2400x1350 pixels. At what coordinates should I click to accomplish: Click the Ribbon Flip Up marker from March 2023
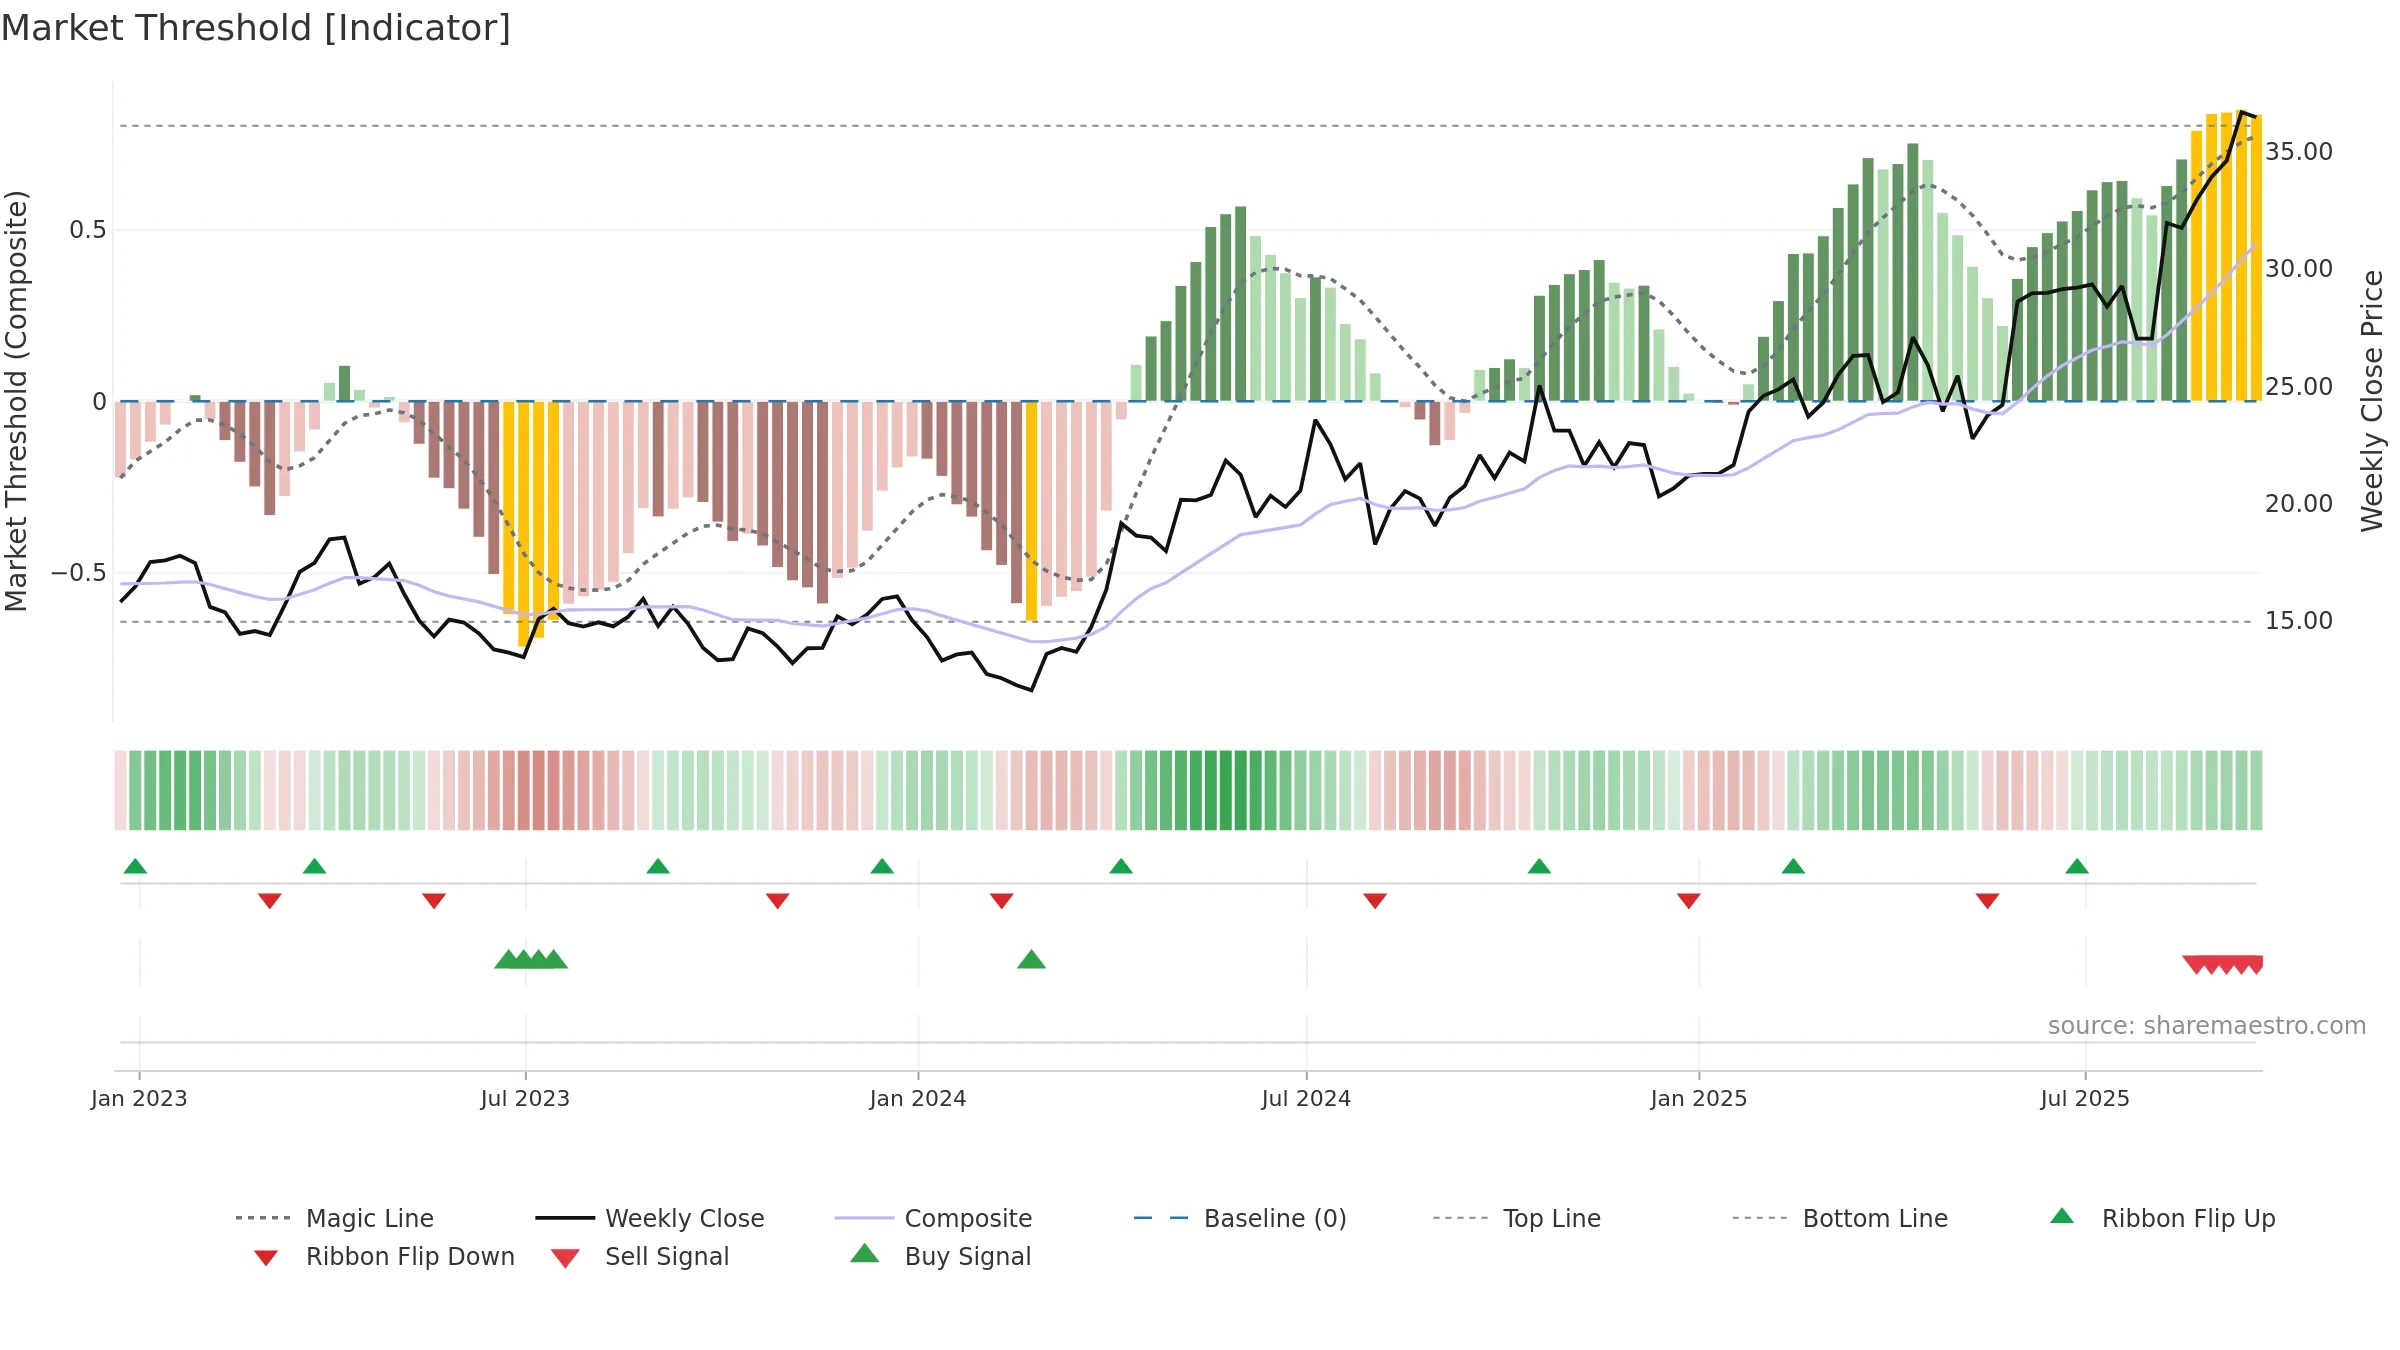pos(314,866)
